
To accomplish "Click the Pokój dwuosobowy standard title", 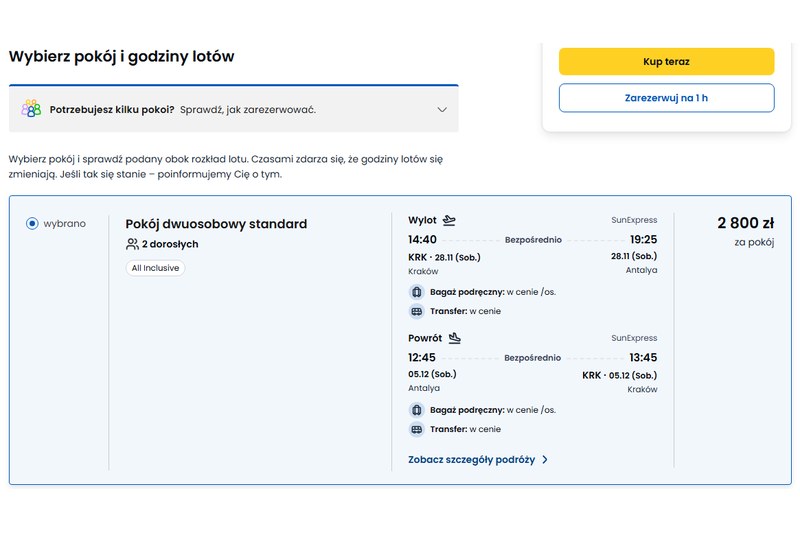I will click(216, 224).
